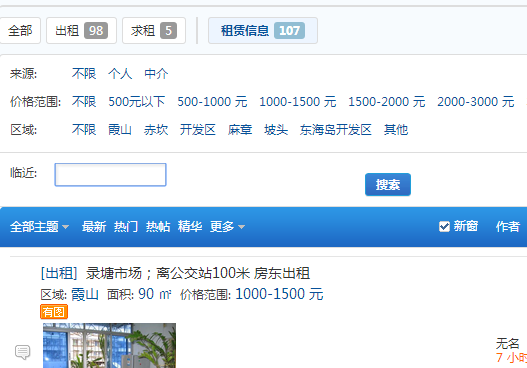
Task: Filter price 500-1000 元
Action: tap(212, 101)
